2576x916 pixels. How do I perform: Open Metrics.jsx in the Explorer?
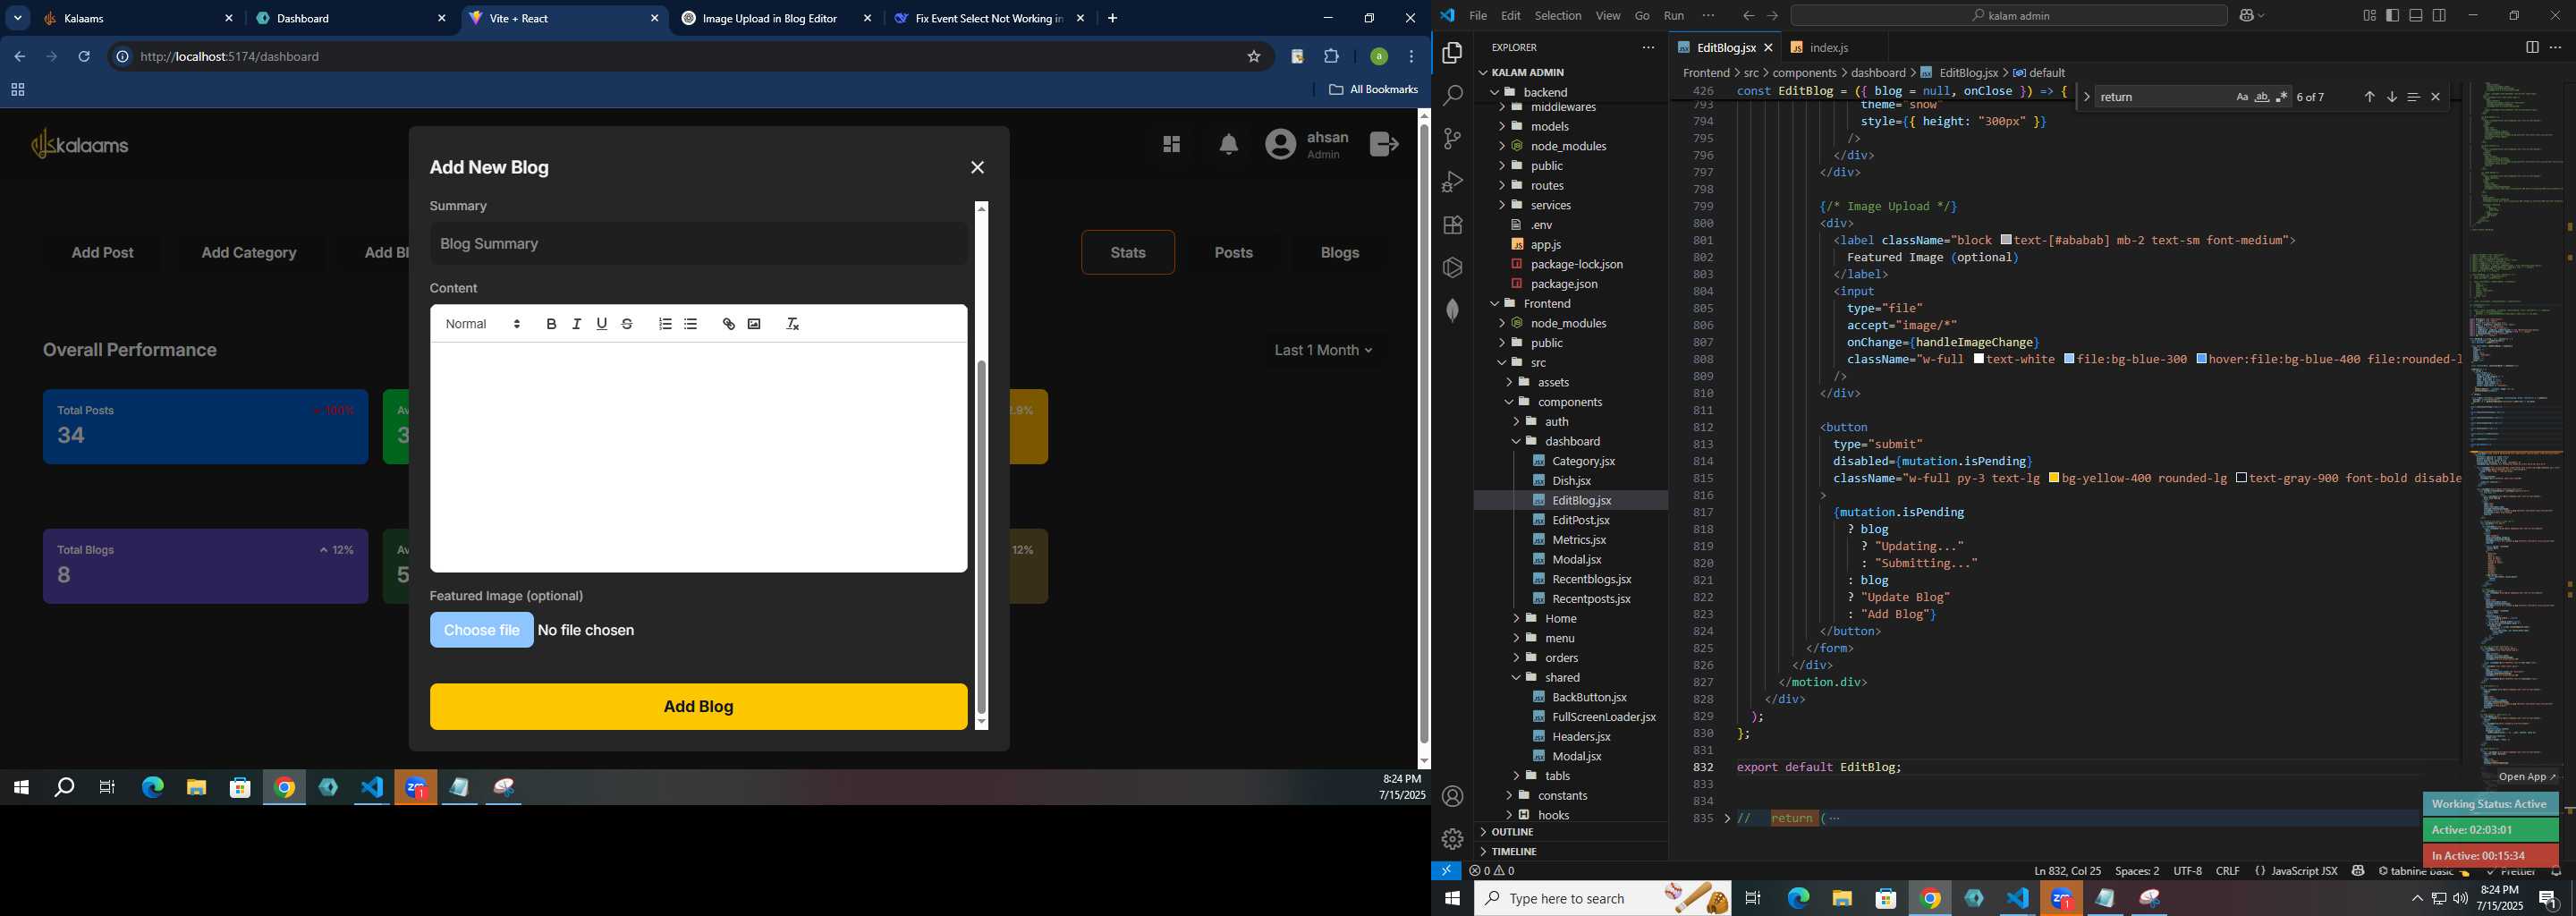[x=1579, y=540]
